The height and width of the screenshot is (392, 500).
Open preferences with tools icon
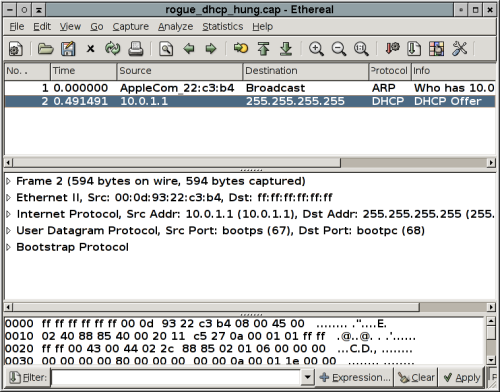coord(459,49)
